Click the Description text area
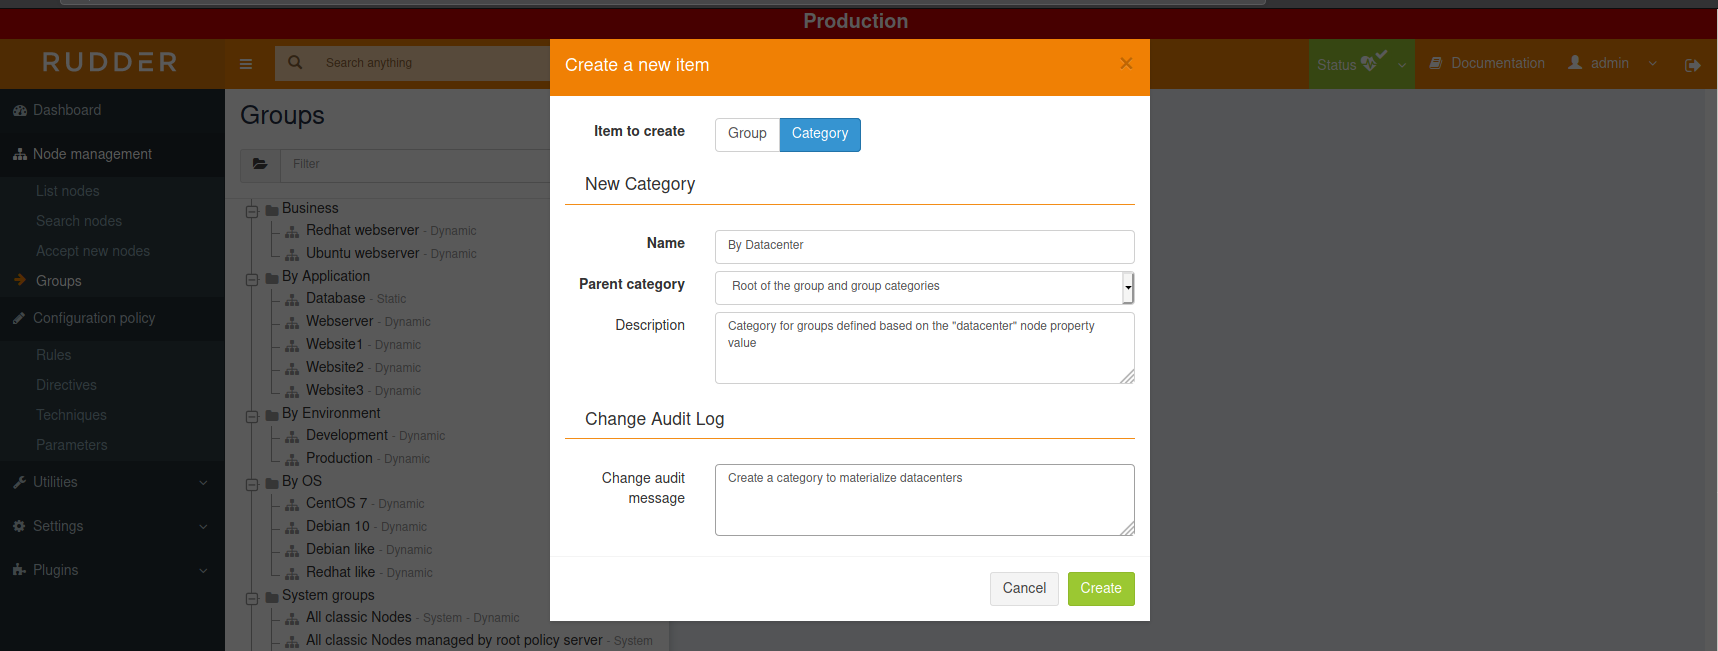Screen dimensions: 1718x651 (x=925, y=348)
